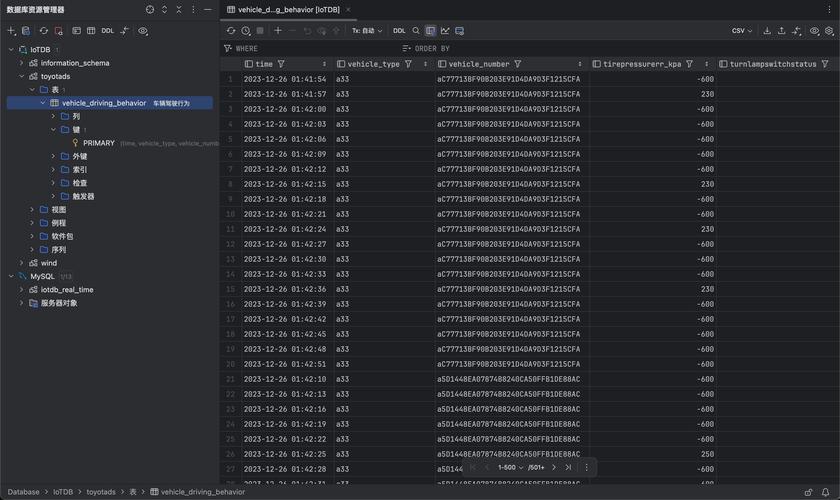The image size is (840, 500).
Task: Expand the information_schema node
Action: coord(21,63)
